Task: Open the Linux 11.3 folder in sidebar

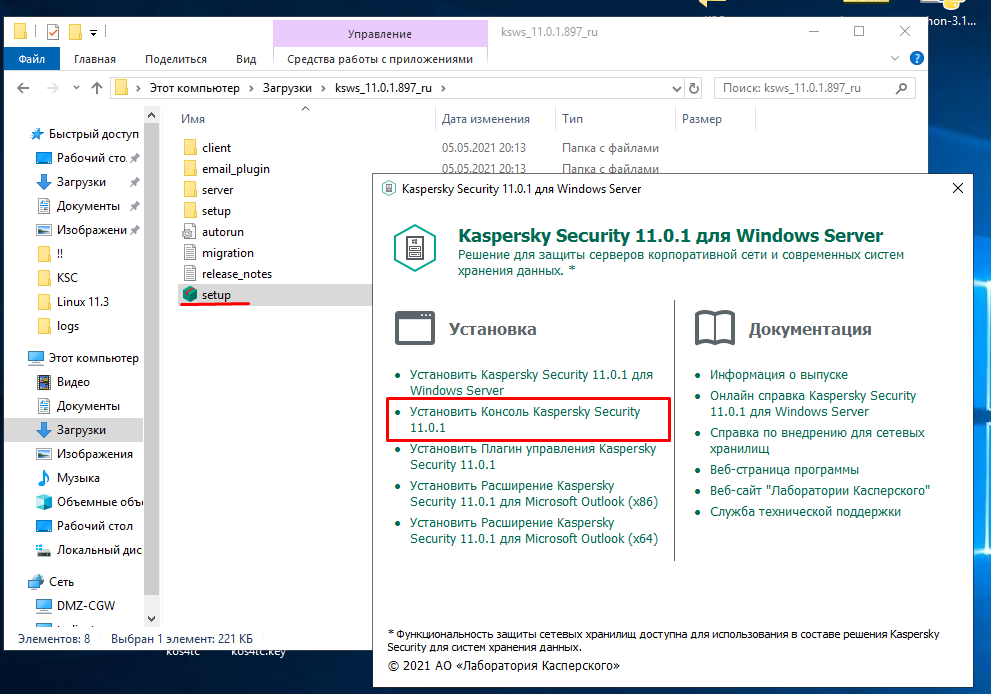Action: click(x=82, y=301)
